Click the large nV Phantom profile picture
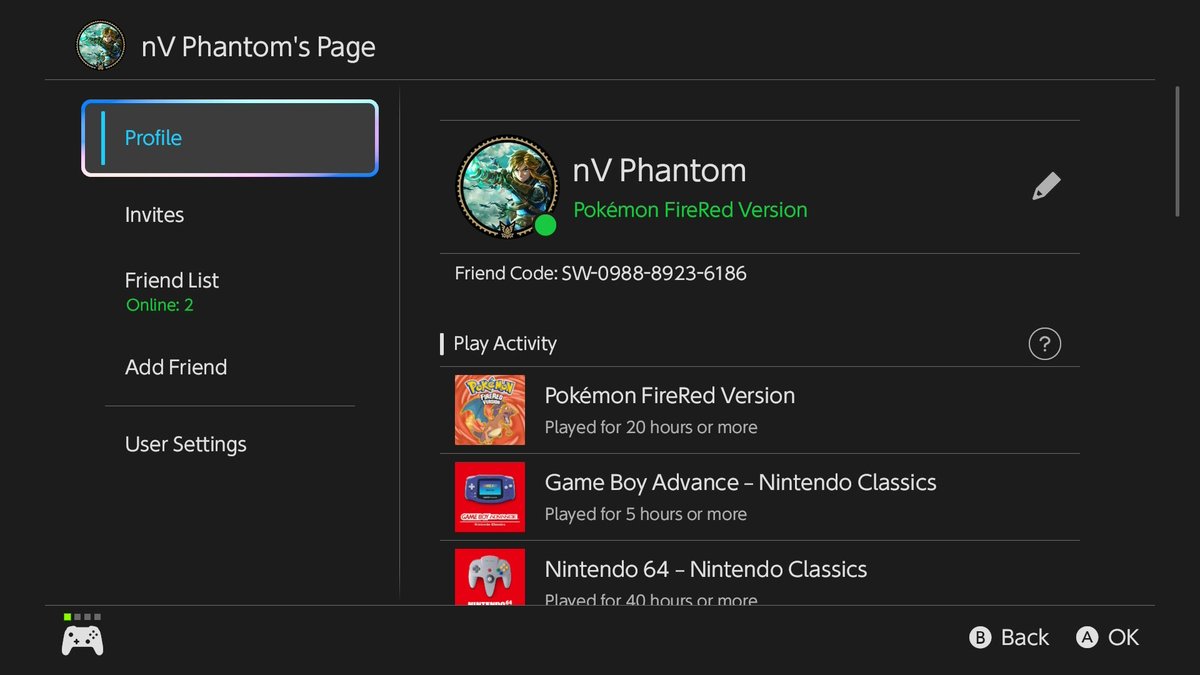 point(507,187)
